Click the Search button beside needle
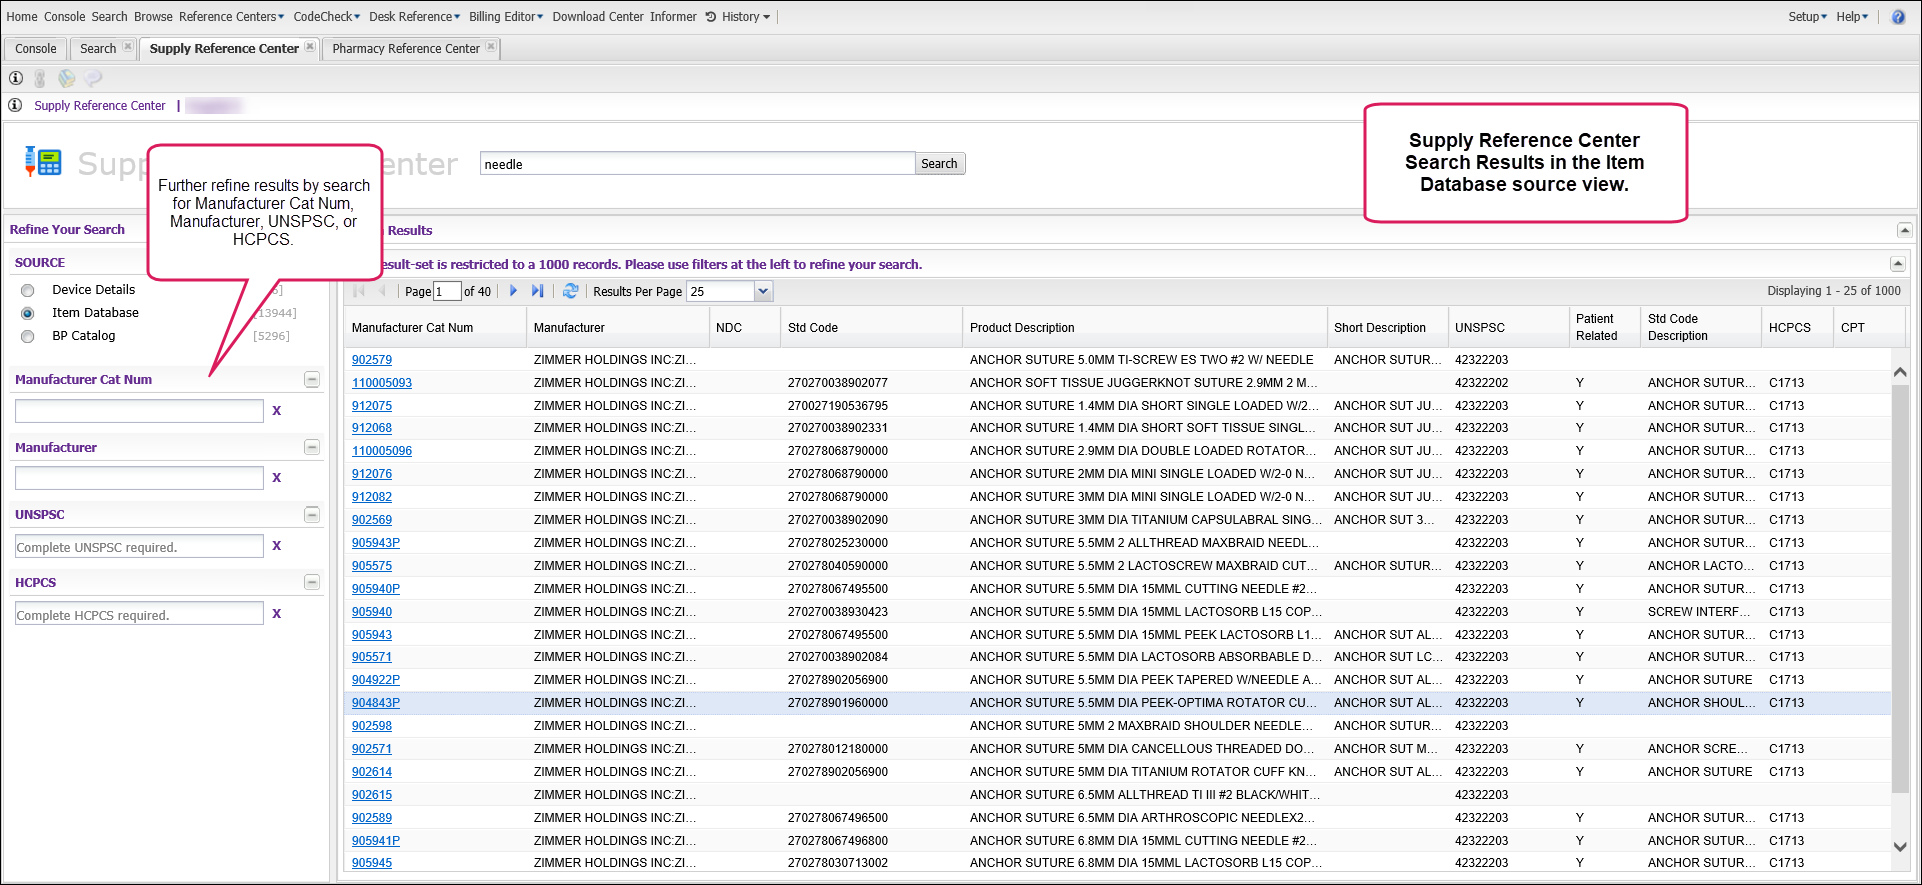Screen dimensions: 1922x885 pos(939,164)
